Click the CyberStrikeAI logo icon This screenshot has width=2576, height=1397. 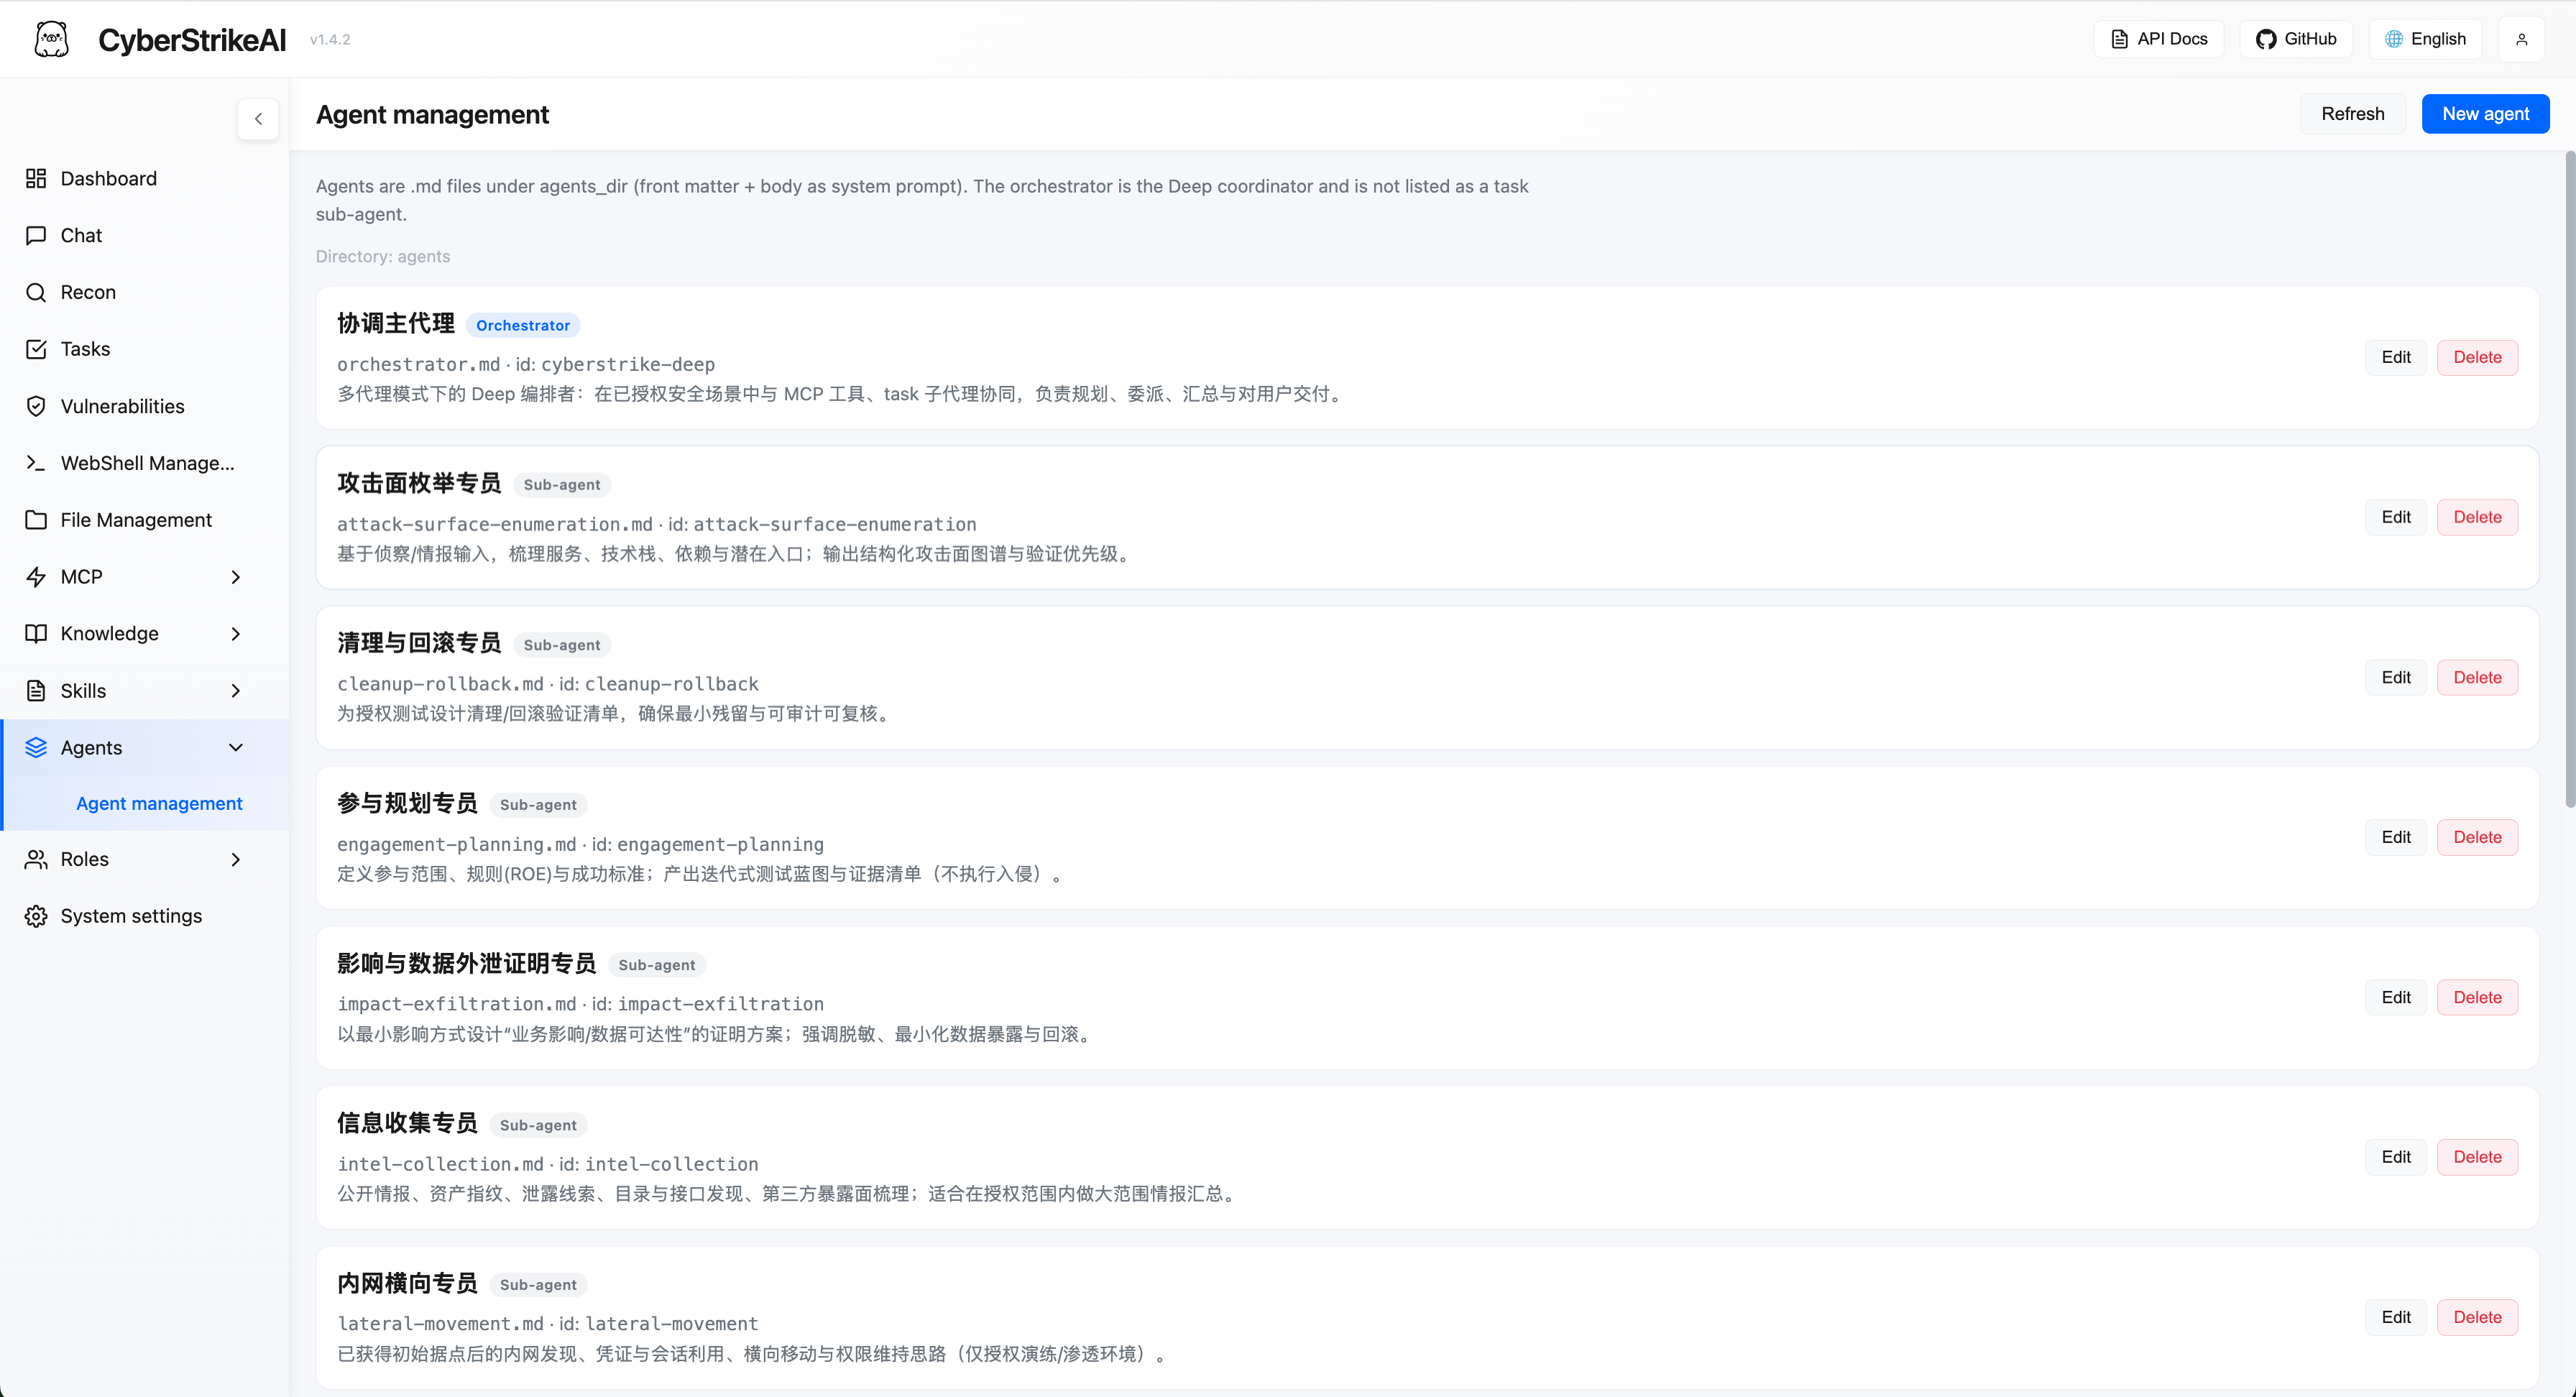[x=51, y=39]
